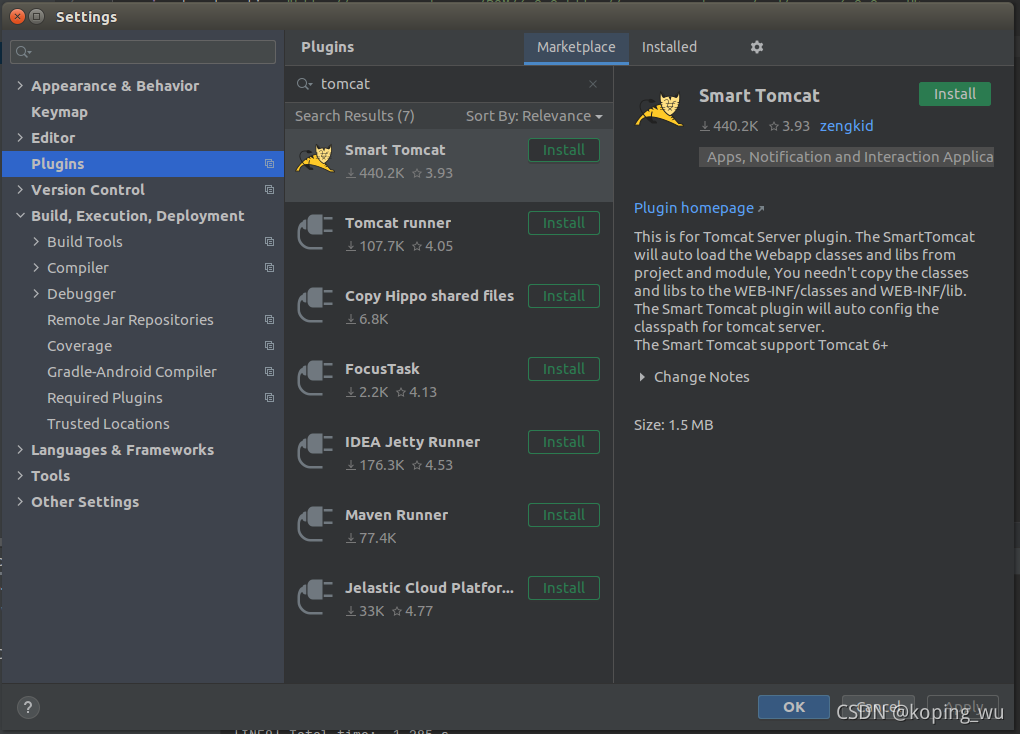Click the Smart Tomcat cat icon in results list
Image resolution: width=1020 pixels, height=734 pixels.
[x=315, y=158]
